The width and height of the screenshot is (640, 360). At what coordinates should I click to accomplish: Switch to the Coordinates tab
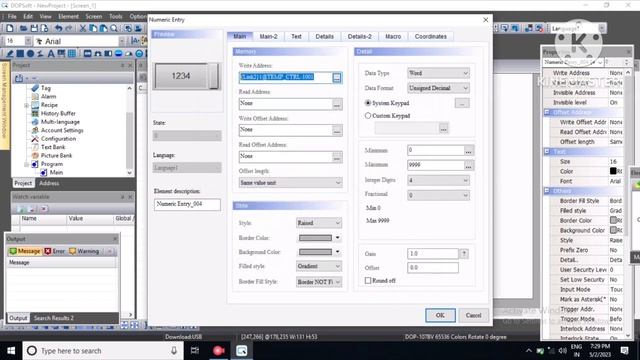tap(431, 36)
